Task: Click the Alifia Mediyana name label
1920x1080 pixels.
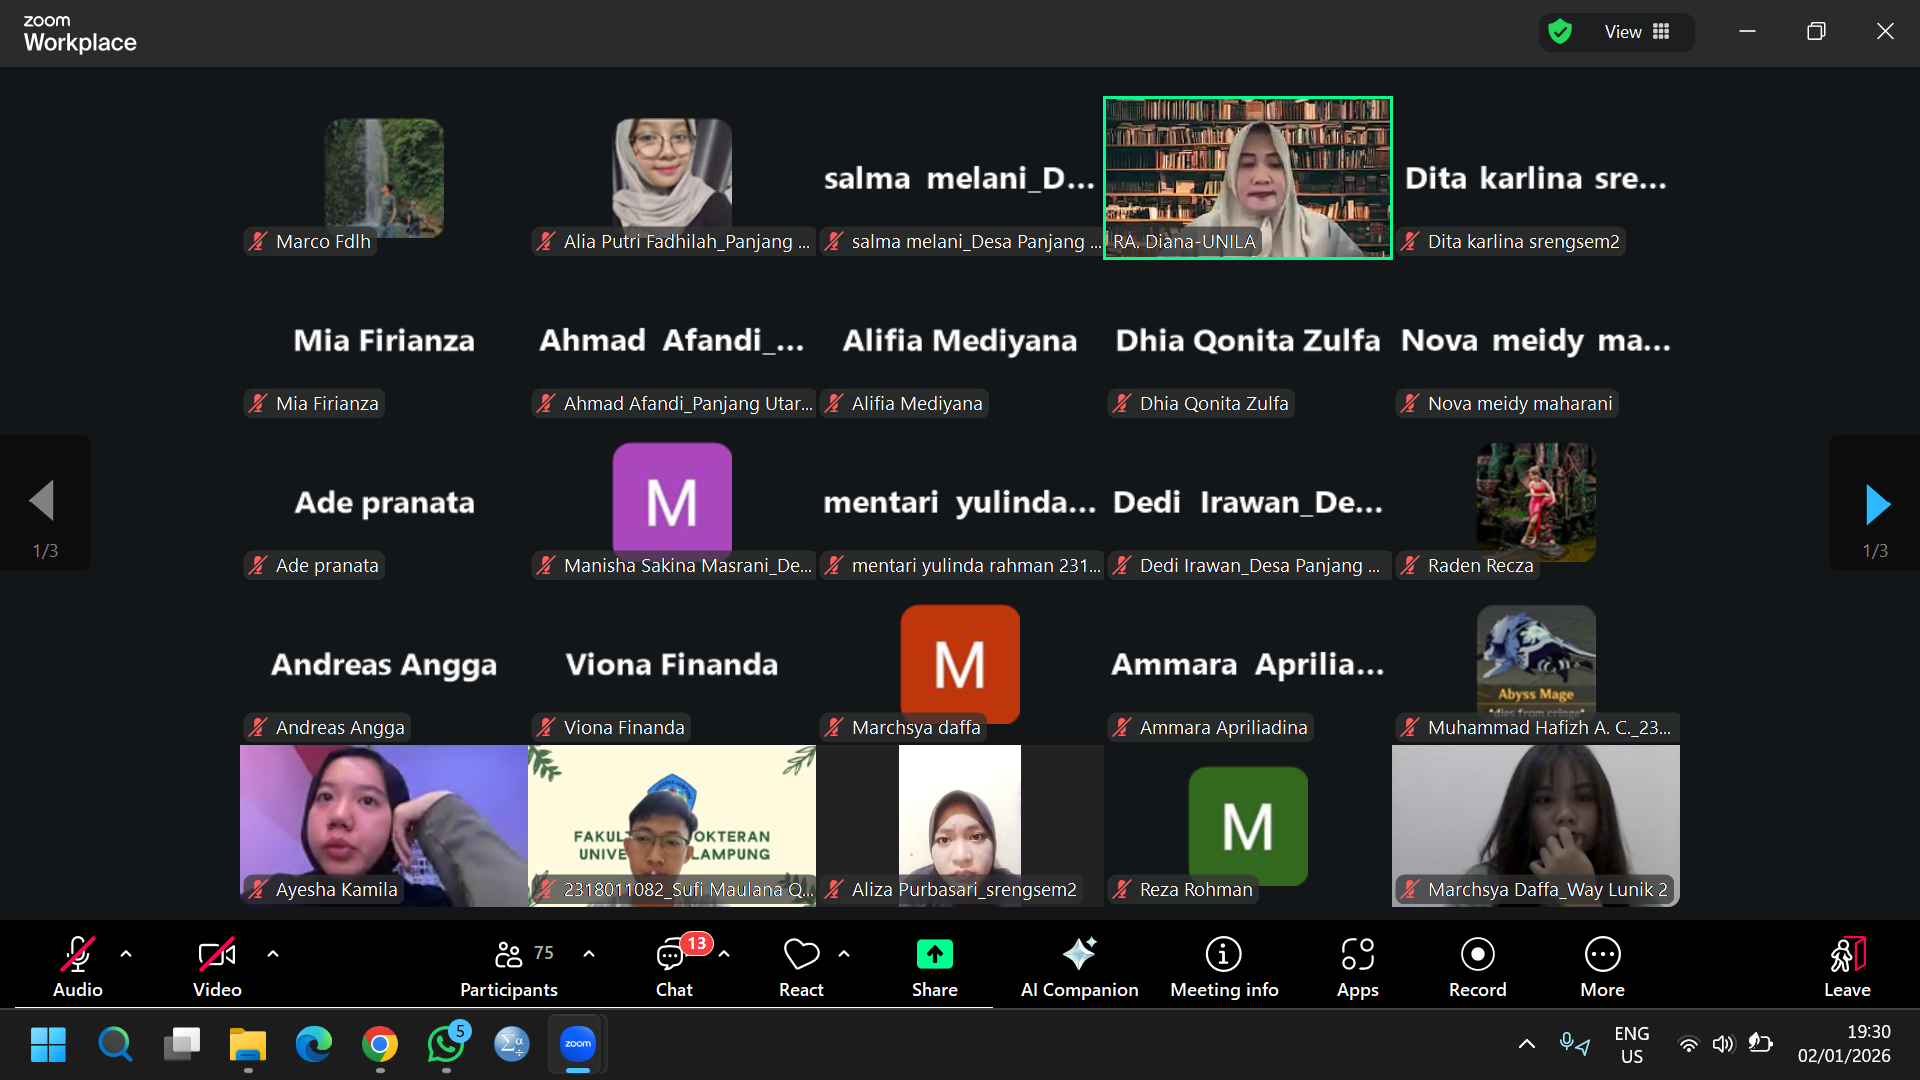Action: pos(904,403)
